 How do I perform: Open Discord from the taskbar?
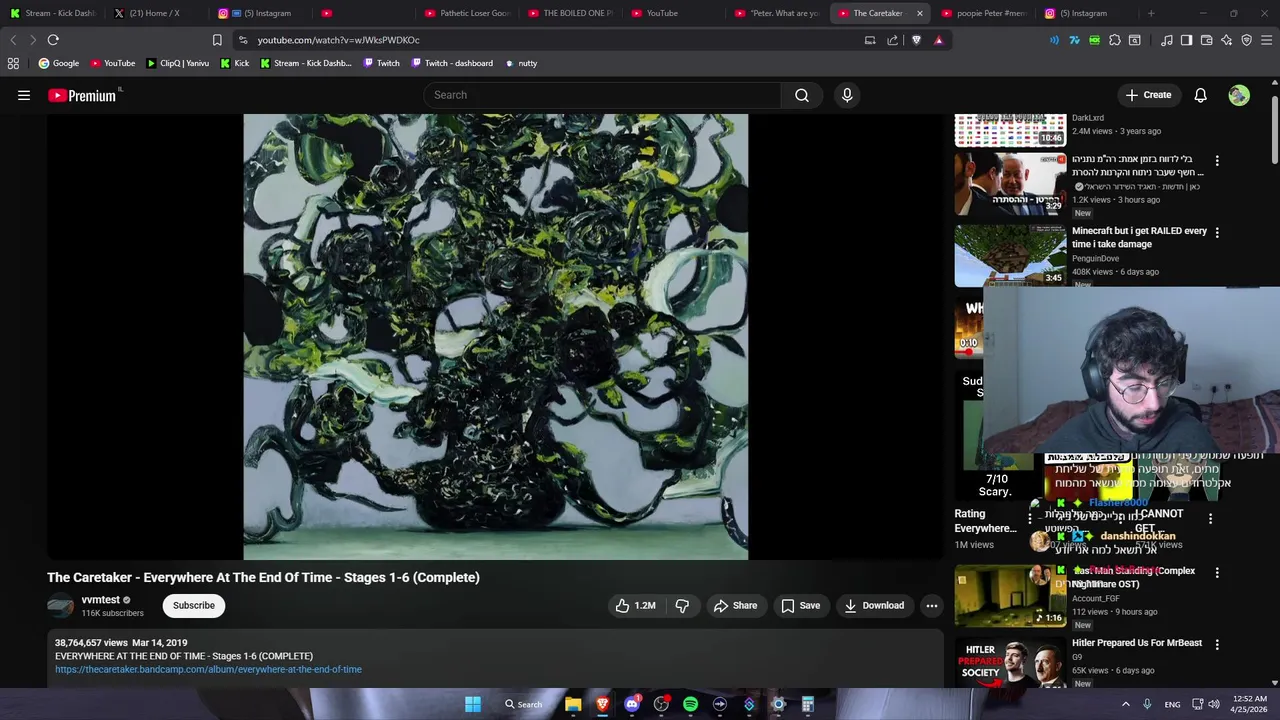click(632, 704)
